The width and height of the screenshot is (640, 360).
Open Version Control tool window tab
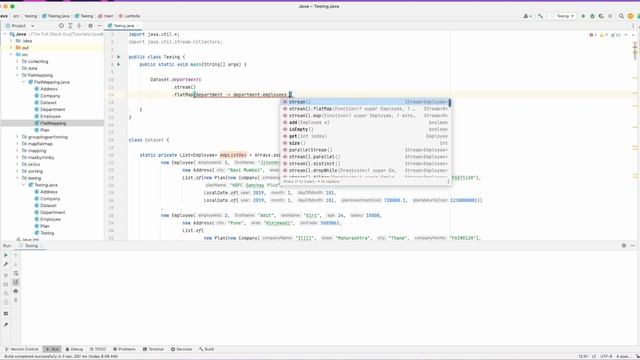[x=21, y=349]
